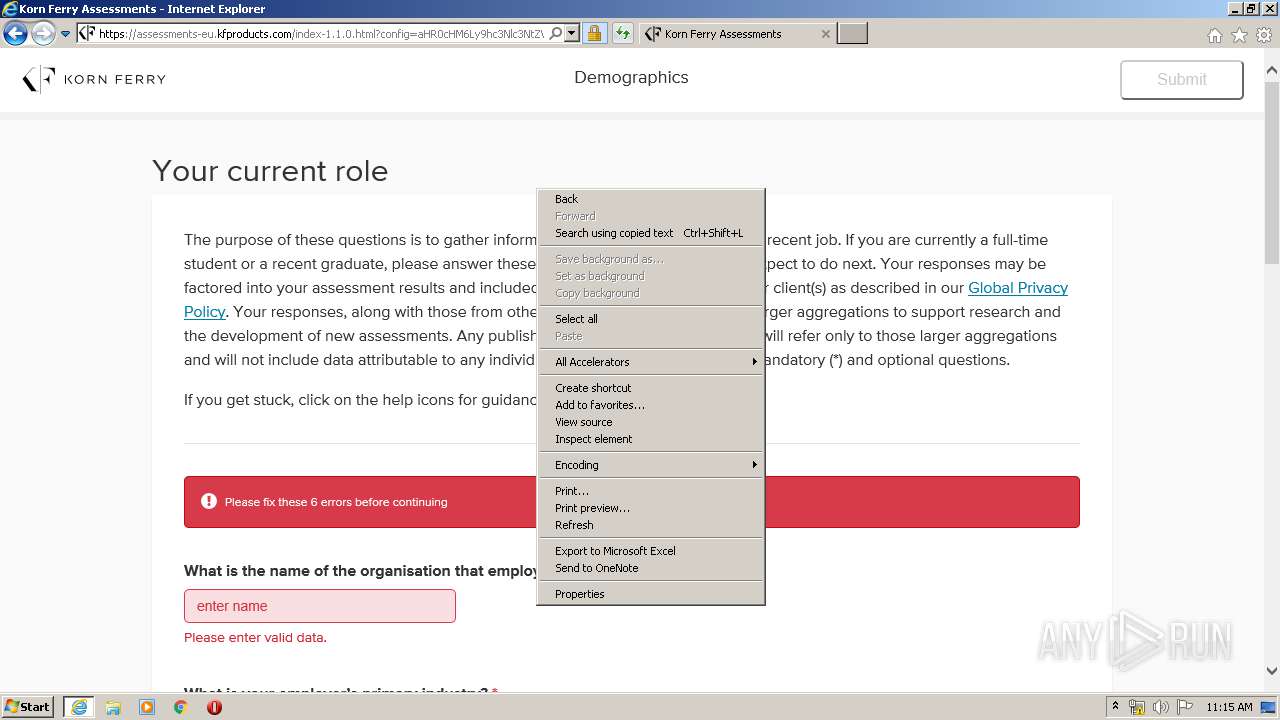Choose Select all in context menu
This screenshot has height=720, width=1280.
click(651, 319)
